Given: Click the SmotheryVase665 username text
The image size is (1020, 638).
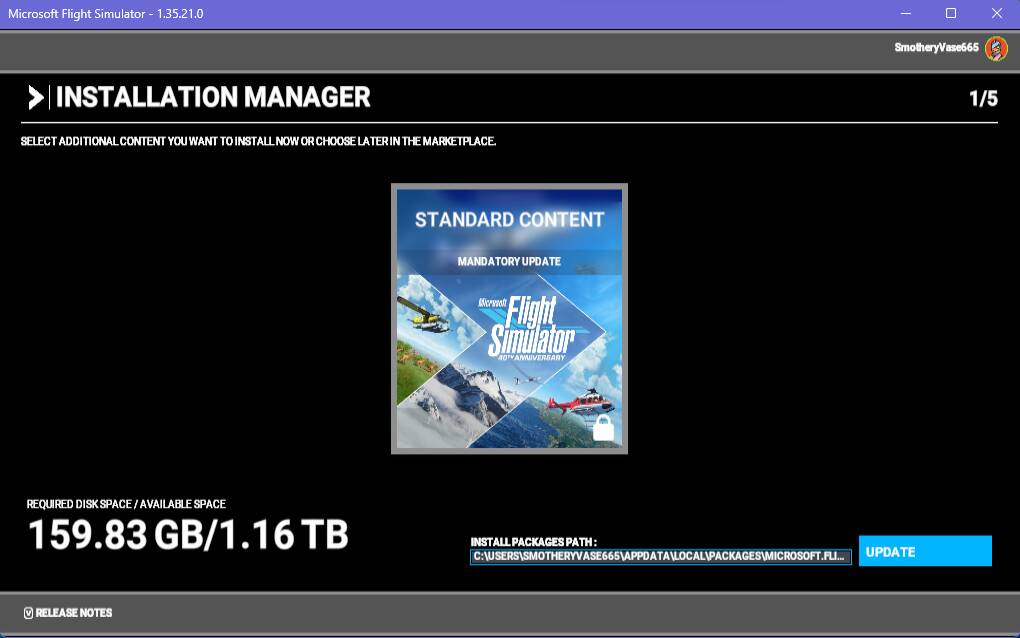Looking at the screenshot, I should pyautogui.click(x=935, y=47).
